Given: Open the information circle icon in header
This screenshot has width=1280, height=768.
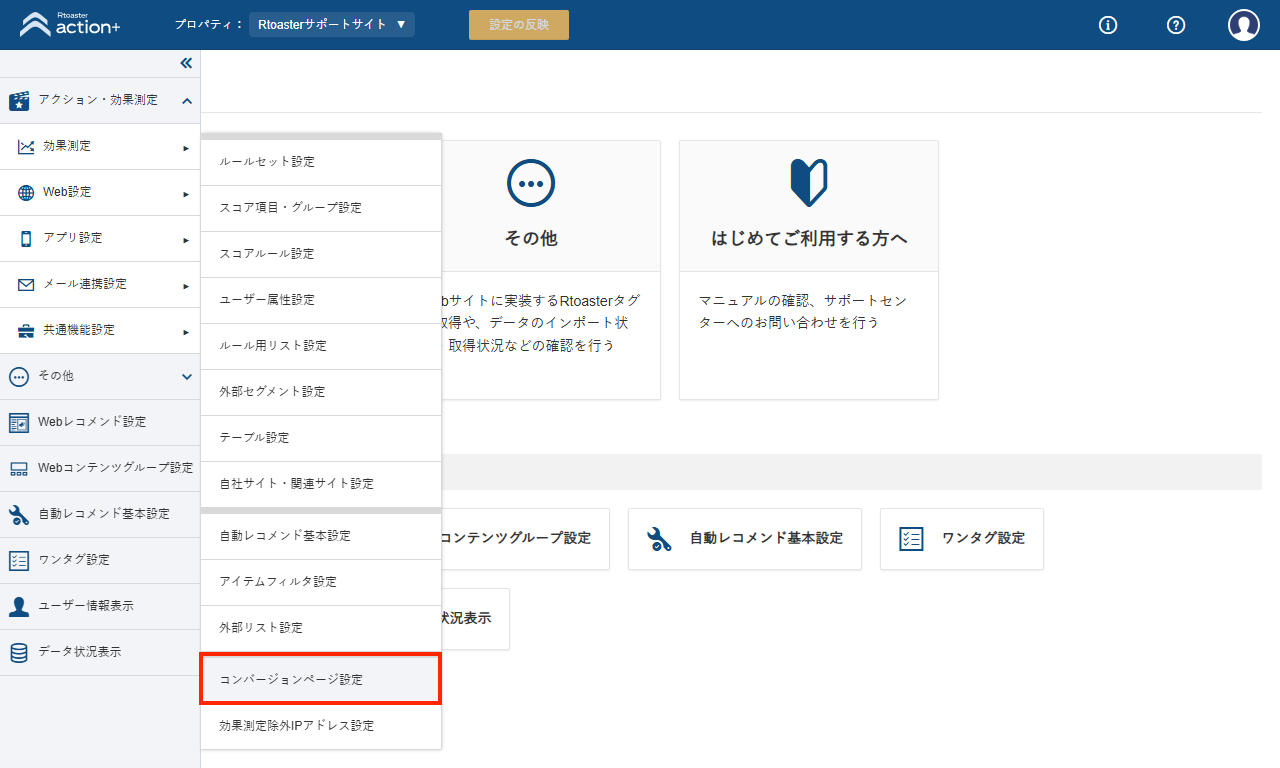Looking at the screenshot, I should point(1108,25).
